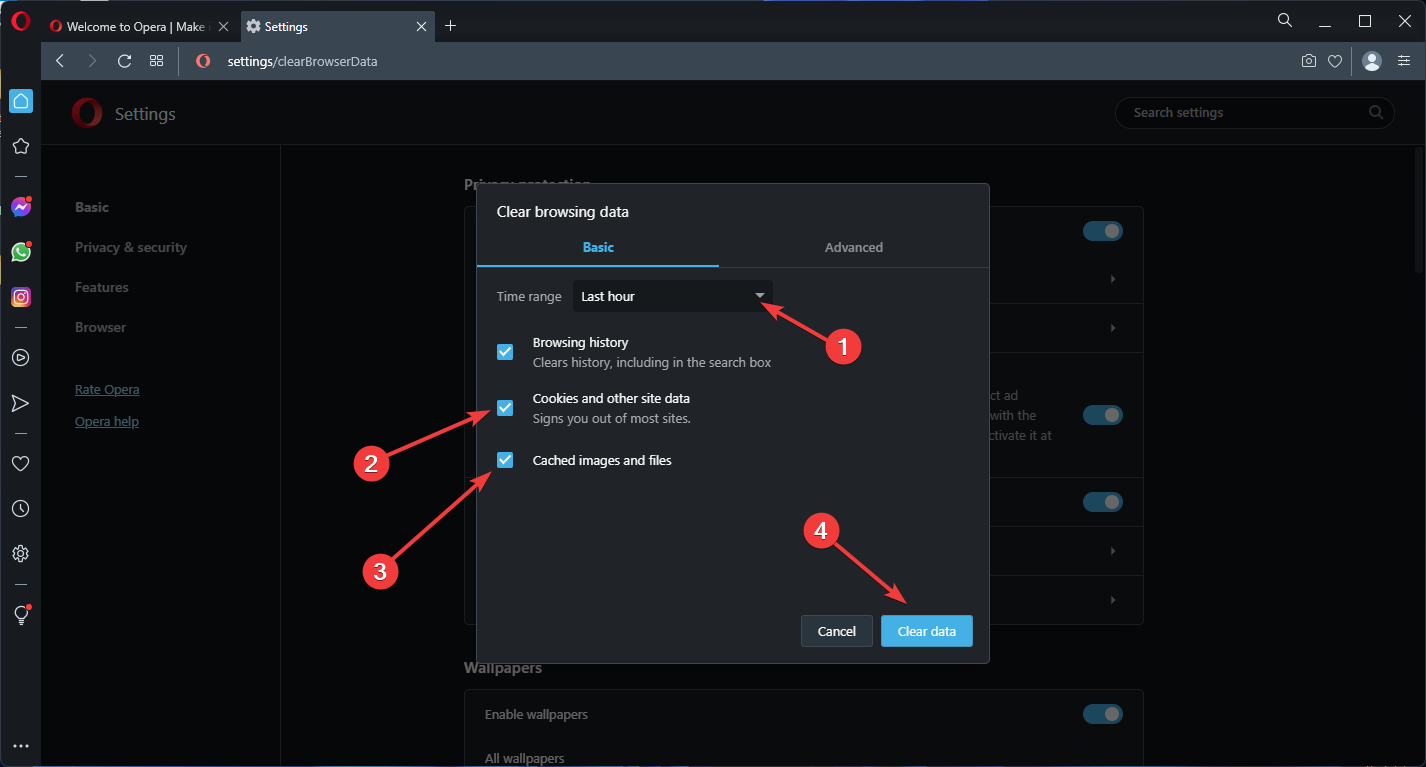1426x767 pixels.
Task: Uncheck Cached images and files
Action: pyautogui.click(x=505, y=460)
